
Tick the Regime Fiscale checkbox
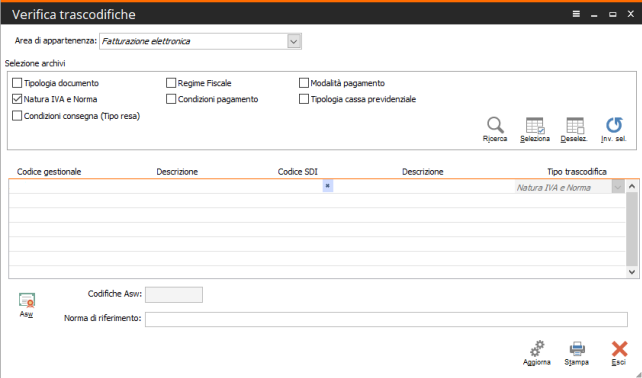[171, 83]
